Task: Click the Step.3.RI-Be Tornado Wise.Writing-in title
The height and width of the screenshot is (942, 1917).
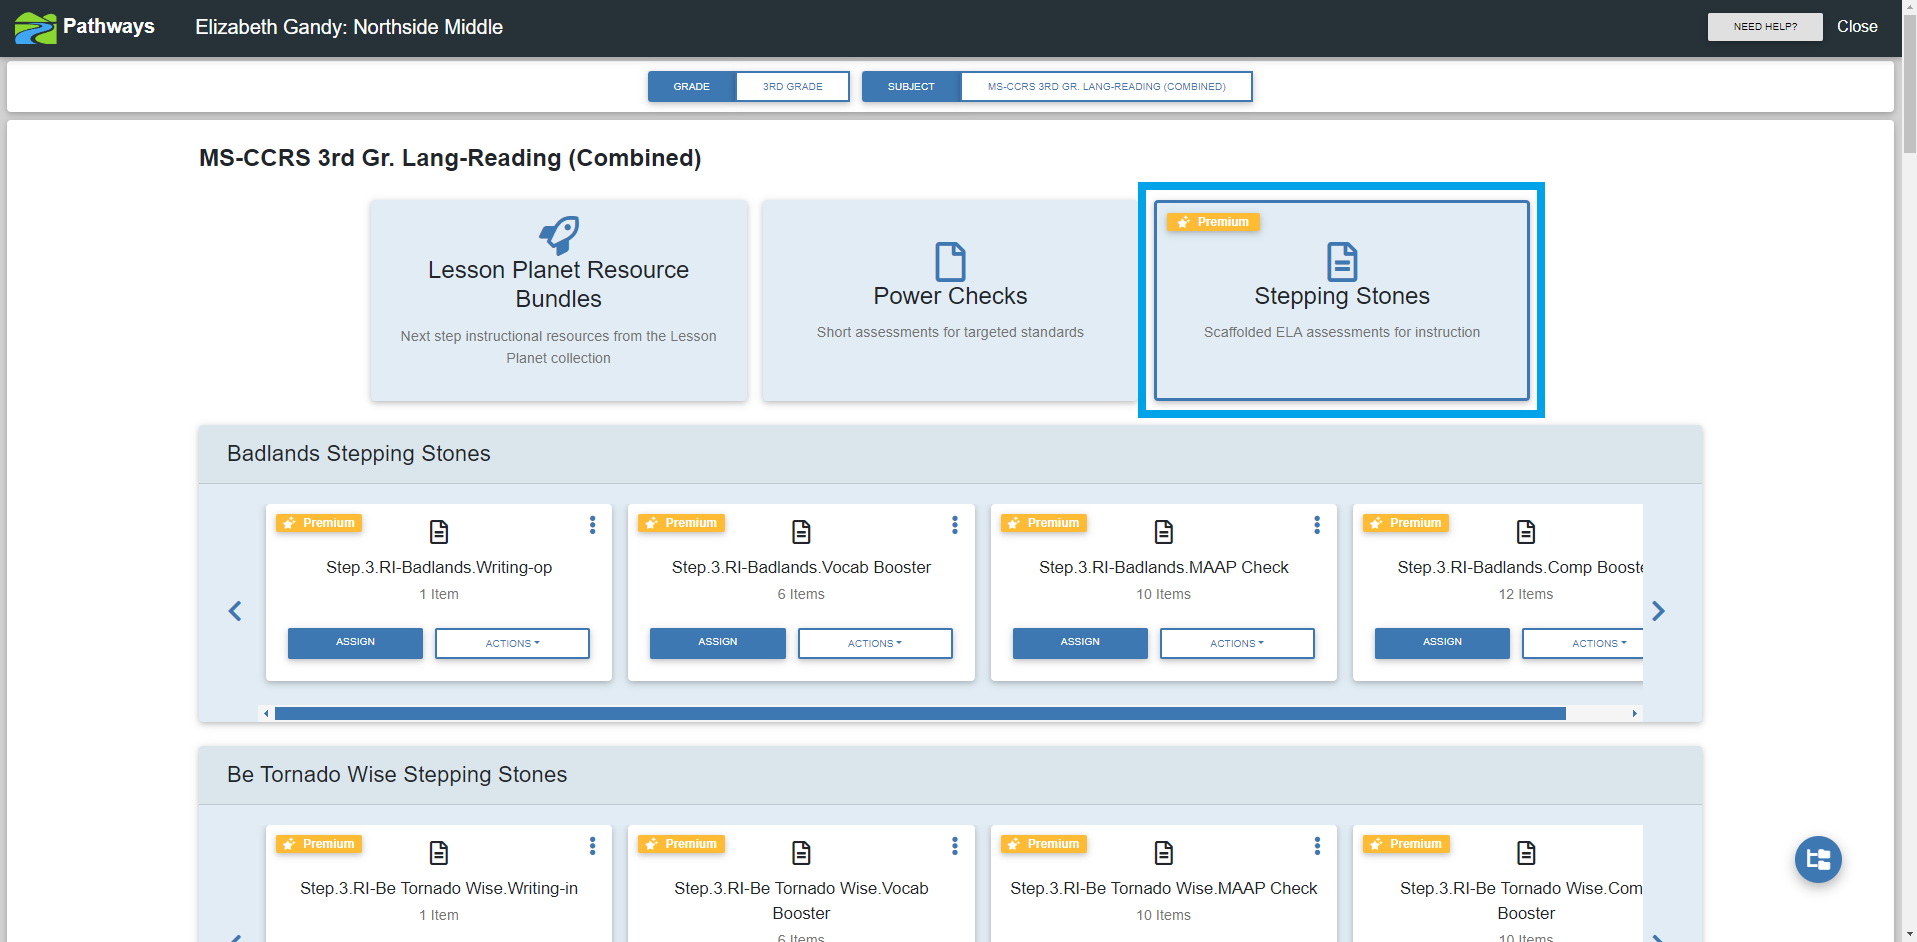Action: (439, 889)
